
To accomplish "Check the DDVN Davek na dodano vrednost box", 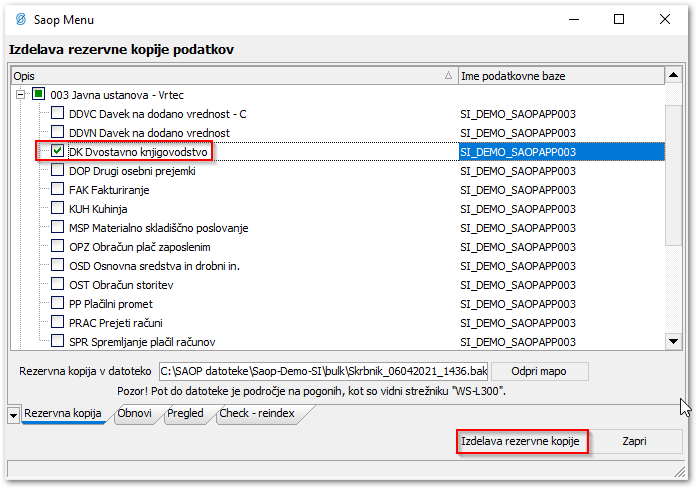I will [x=57, y=132].
